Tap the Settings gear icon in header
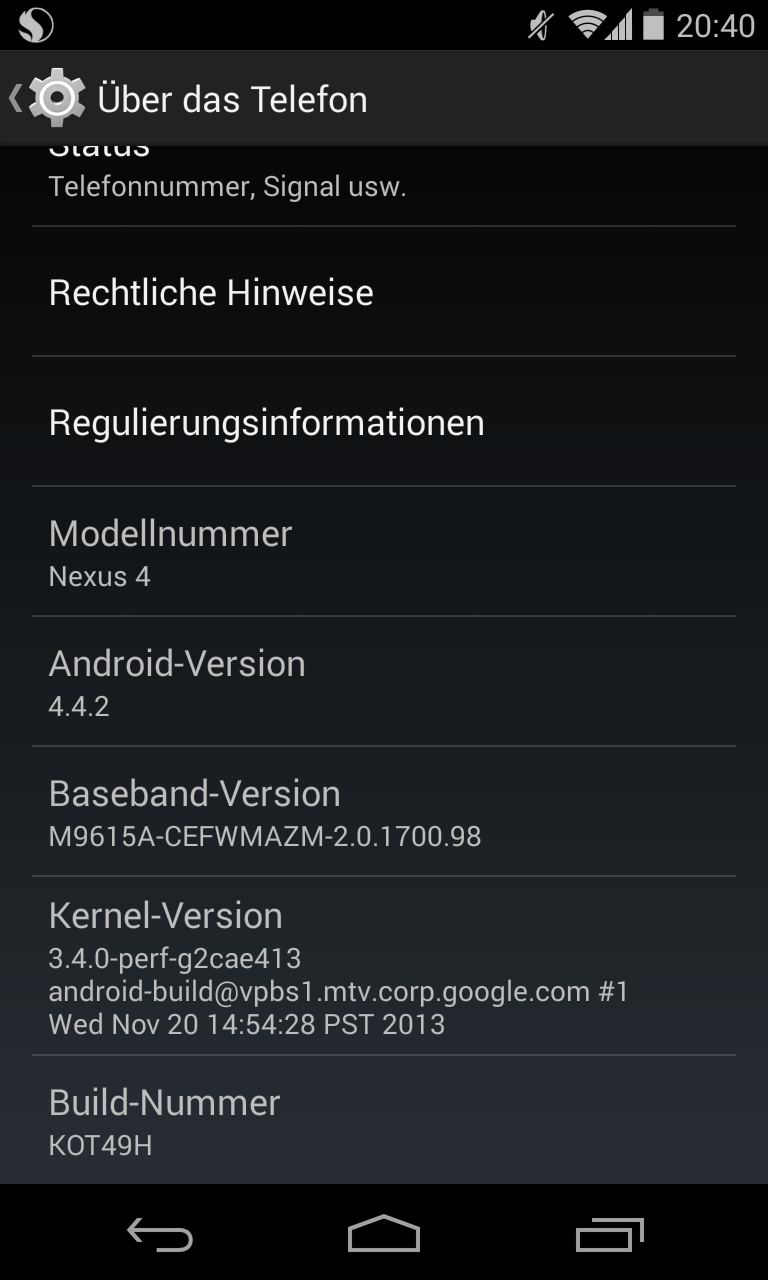Image resolution: width=768 pixels, height=1280 pixels. pos(57,98)
